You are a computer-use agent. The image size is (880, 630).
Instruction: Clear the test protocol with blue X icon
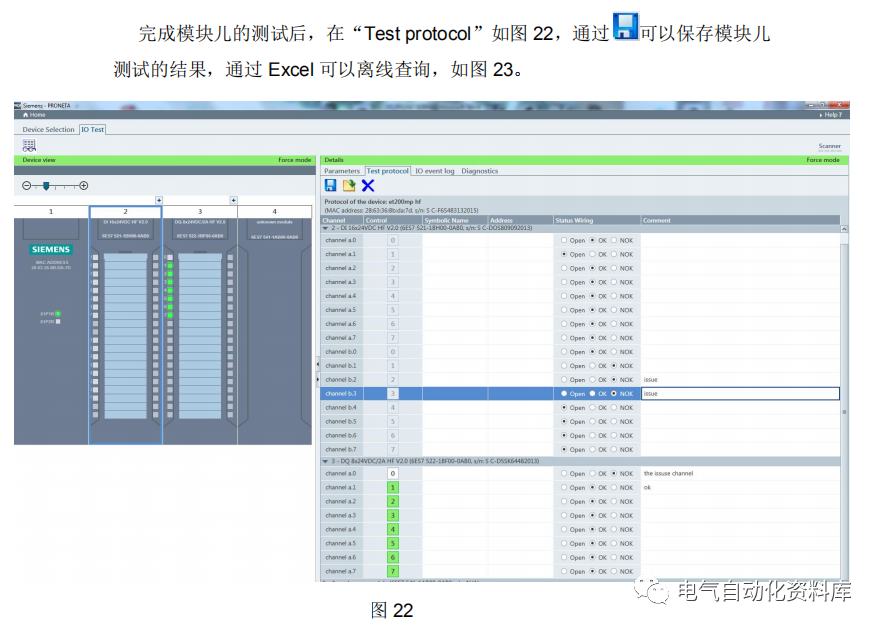pyautogui.click(x=368, y=184)
